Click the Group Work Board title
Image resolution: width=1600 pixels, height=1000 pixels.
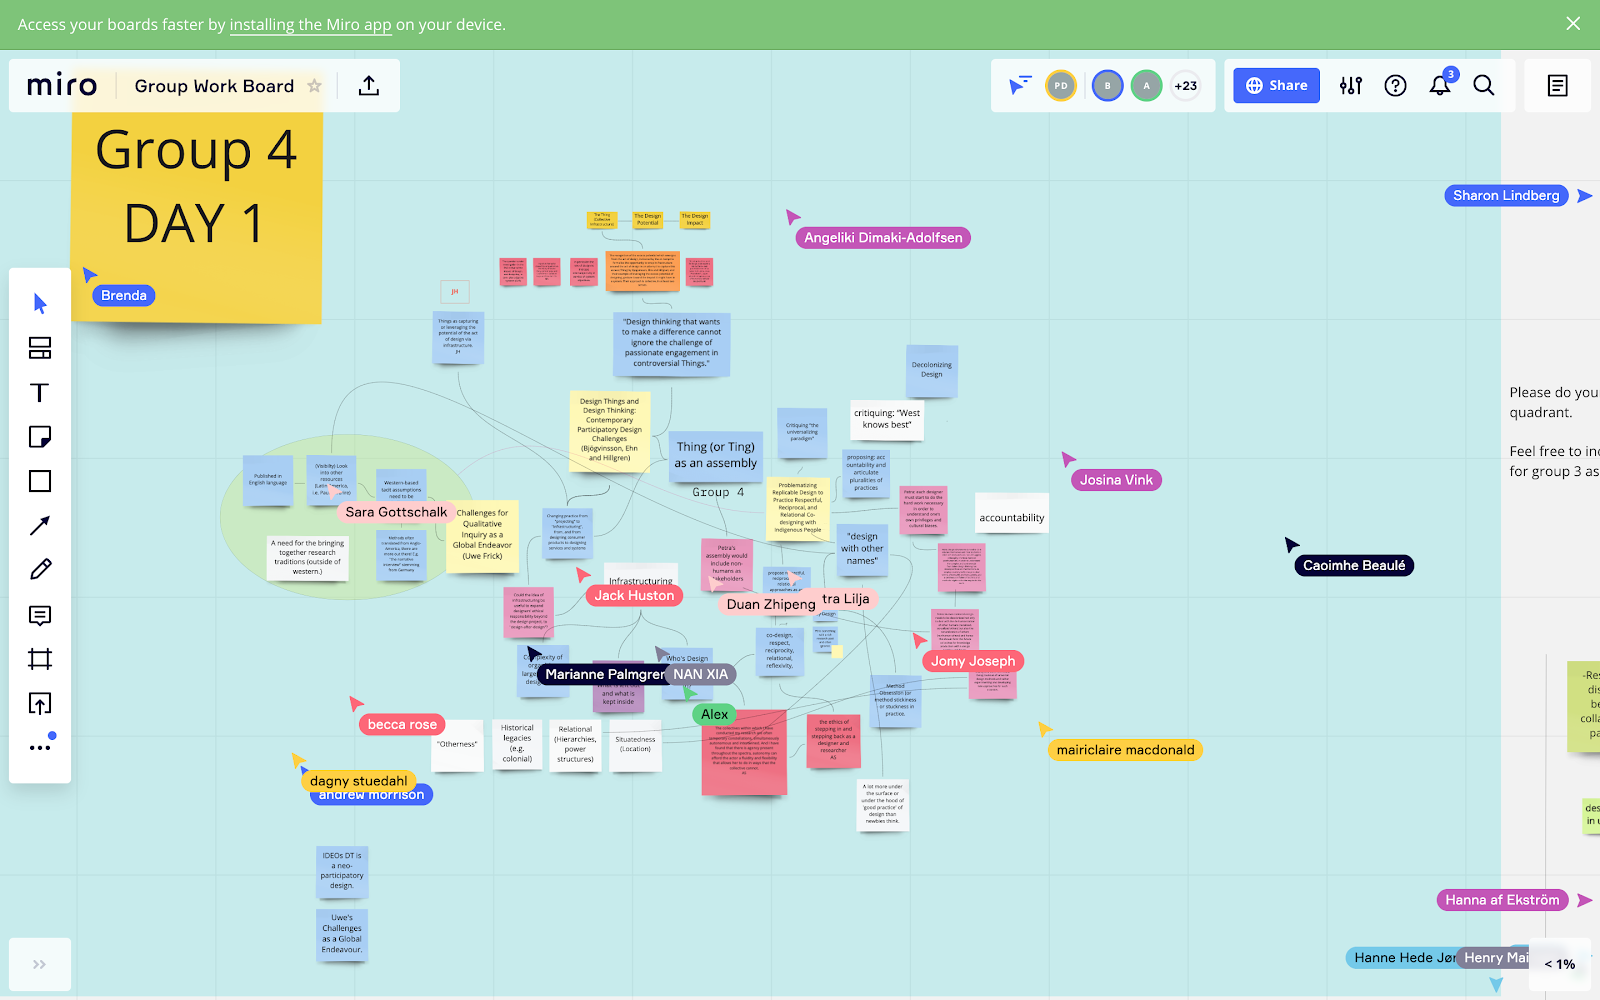[214, 86]
